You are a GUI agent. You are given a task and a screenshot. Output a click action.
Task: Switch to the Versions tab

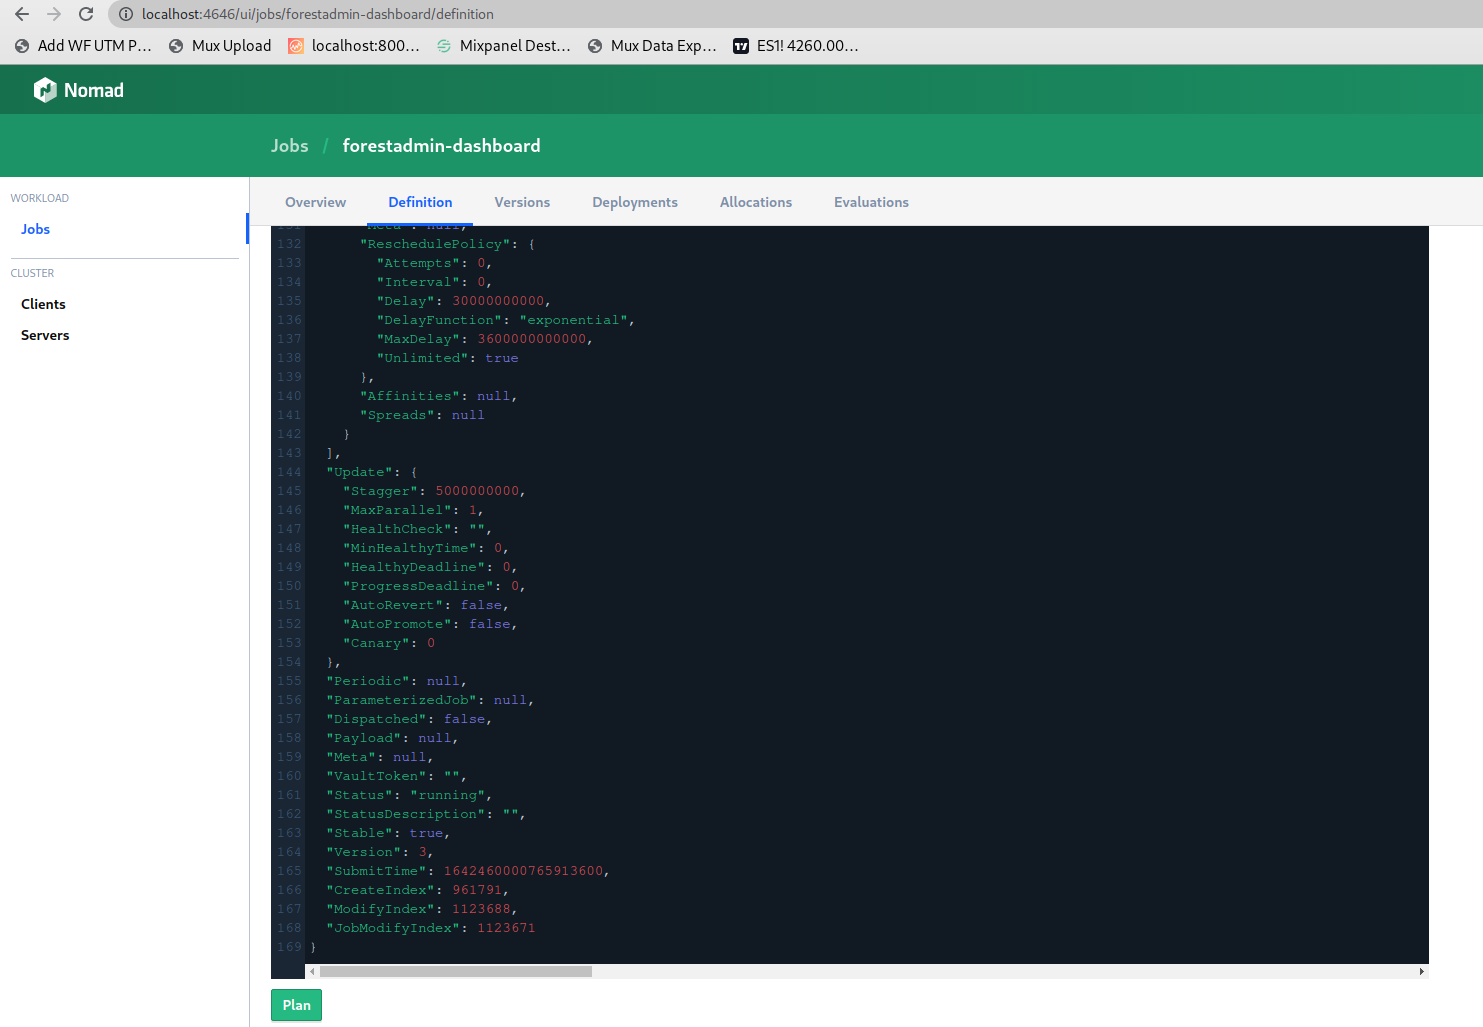click(x=522, y=202)
